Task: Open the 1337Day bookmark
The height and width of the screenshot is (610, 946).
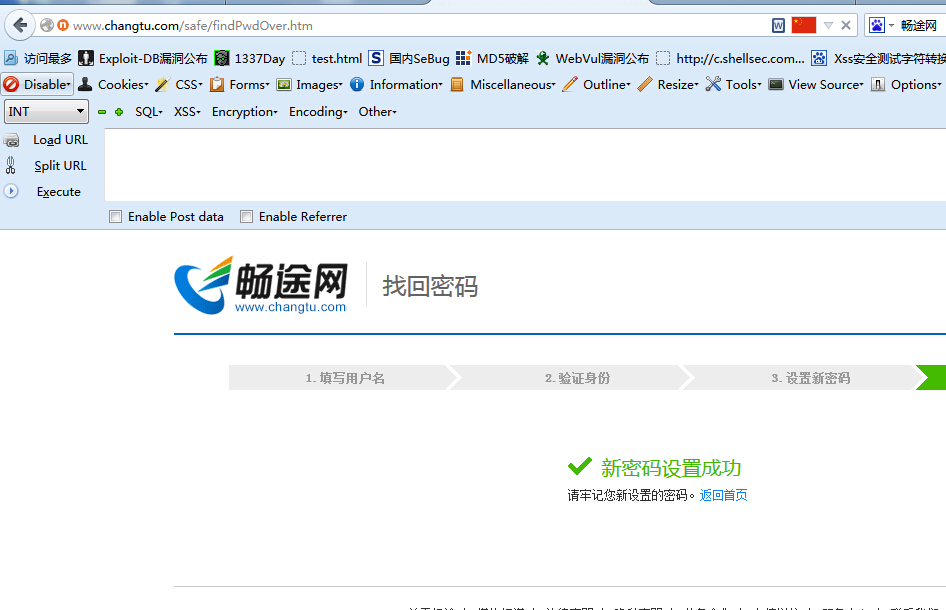Action: pos(250,59)
